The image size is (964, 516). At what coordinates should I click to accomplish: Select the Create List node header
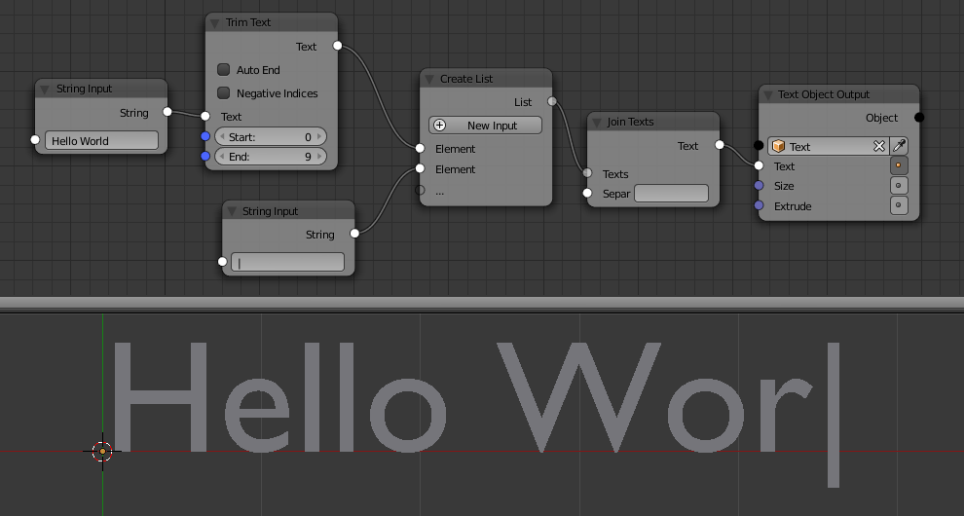pos(486,79)
